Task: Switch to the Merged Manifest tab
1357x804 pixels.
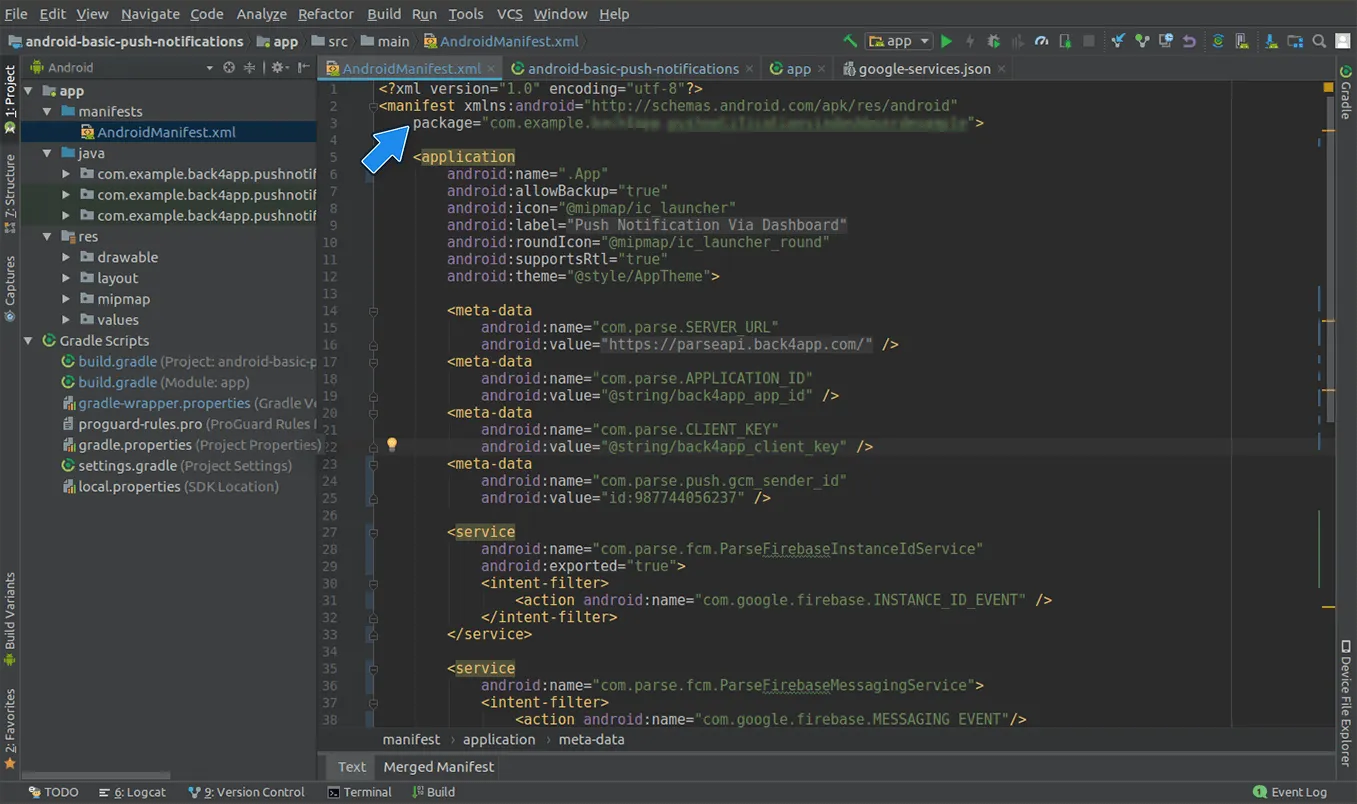Action: [x=439, y=767]
